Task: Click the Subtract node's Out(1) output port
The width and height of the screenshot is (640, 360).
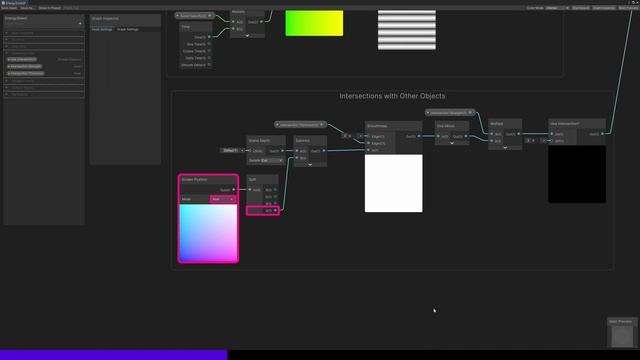Action: (x=324, y=151)
